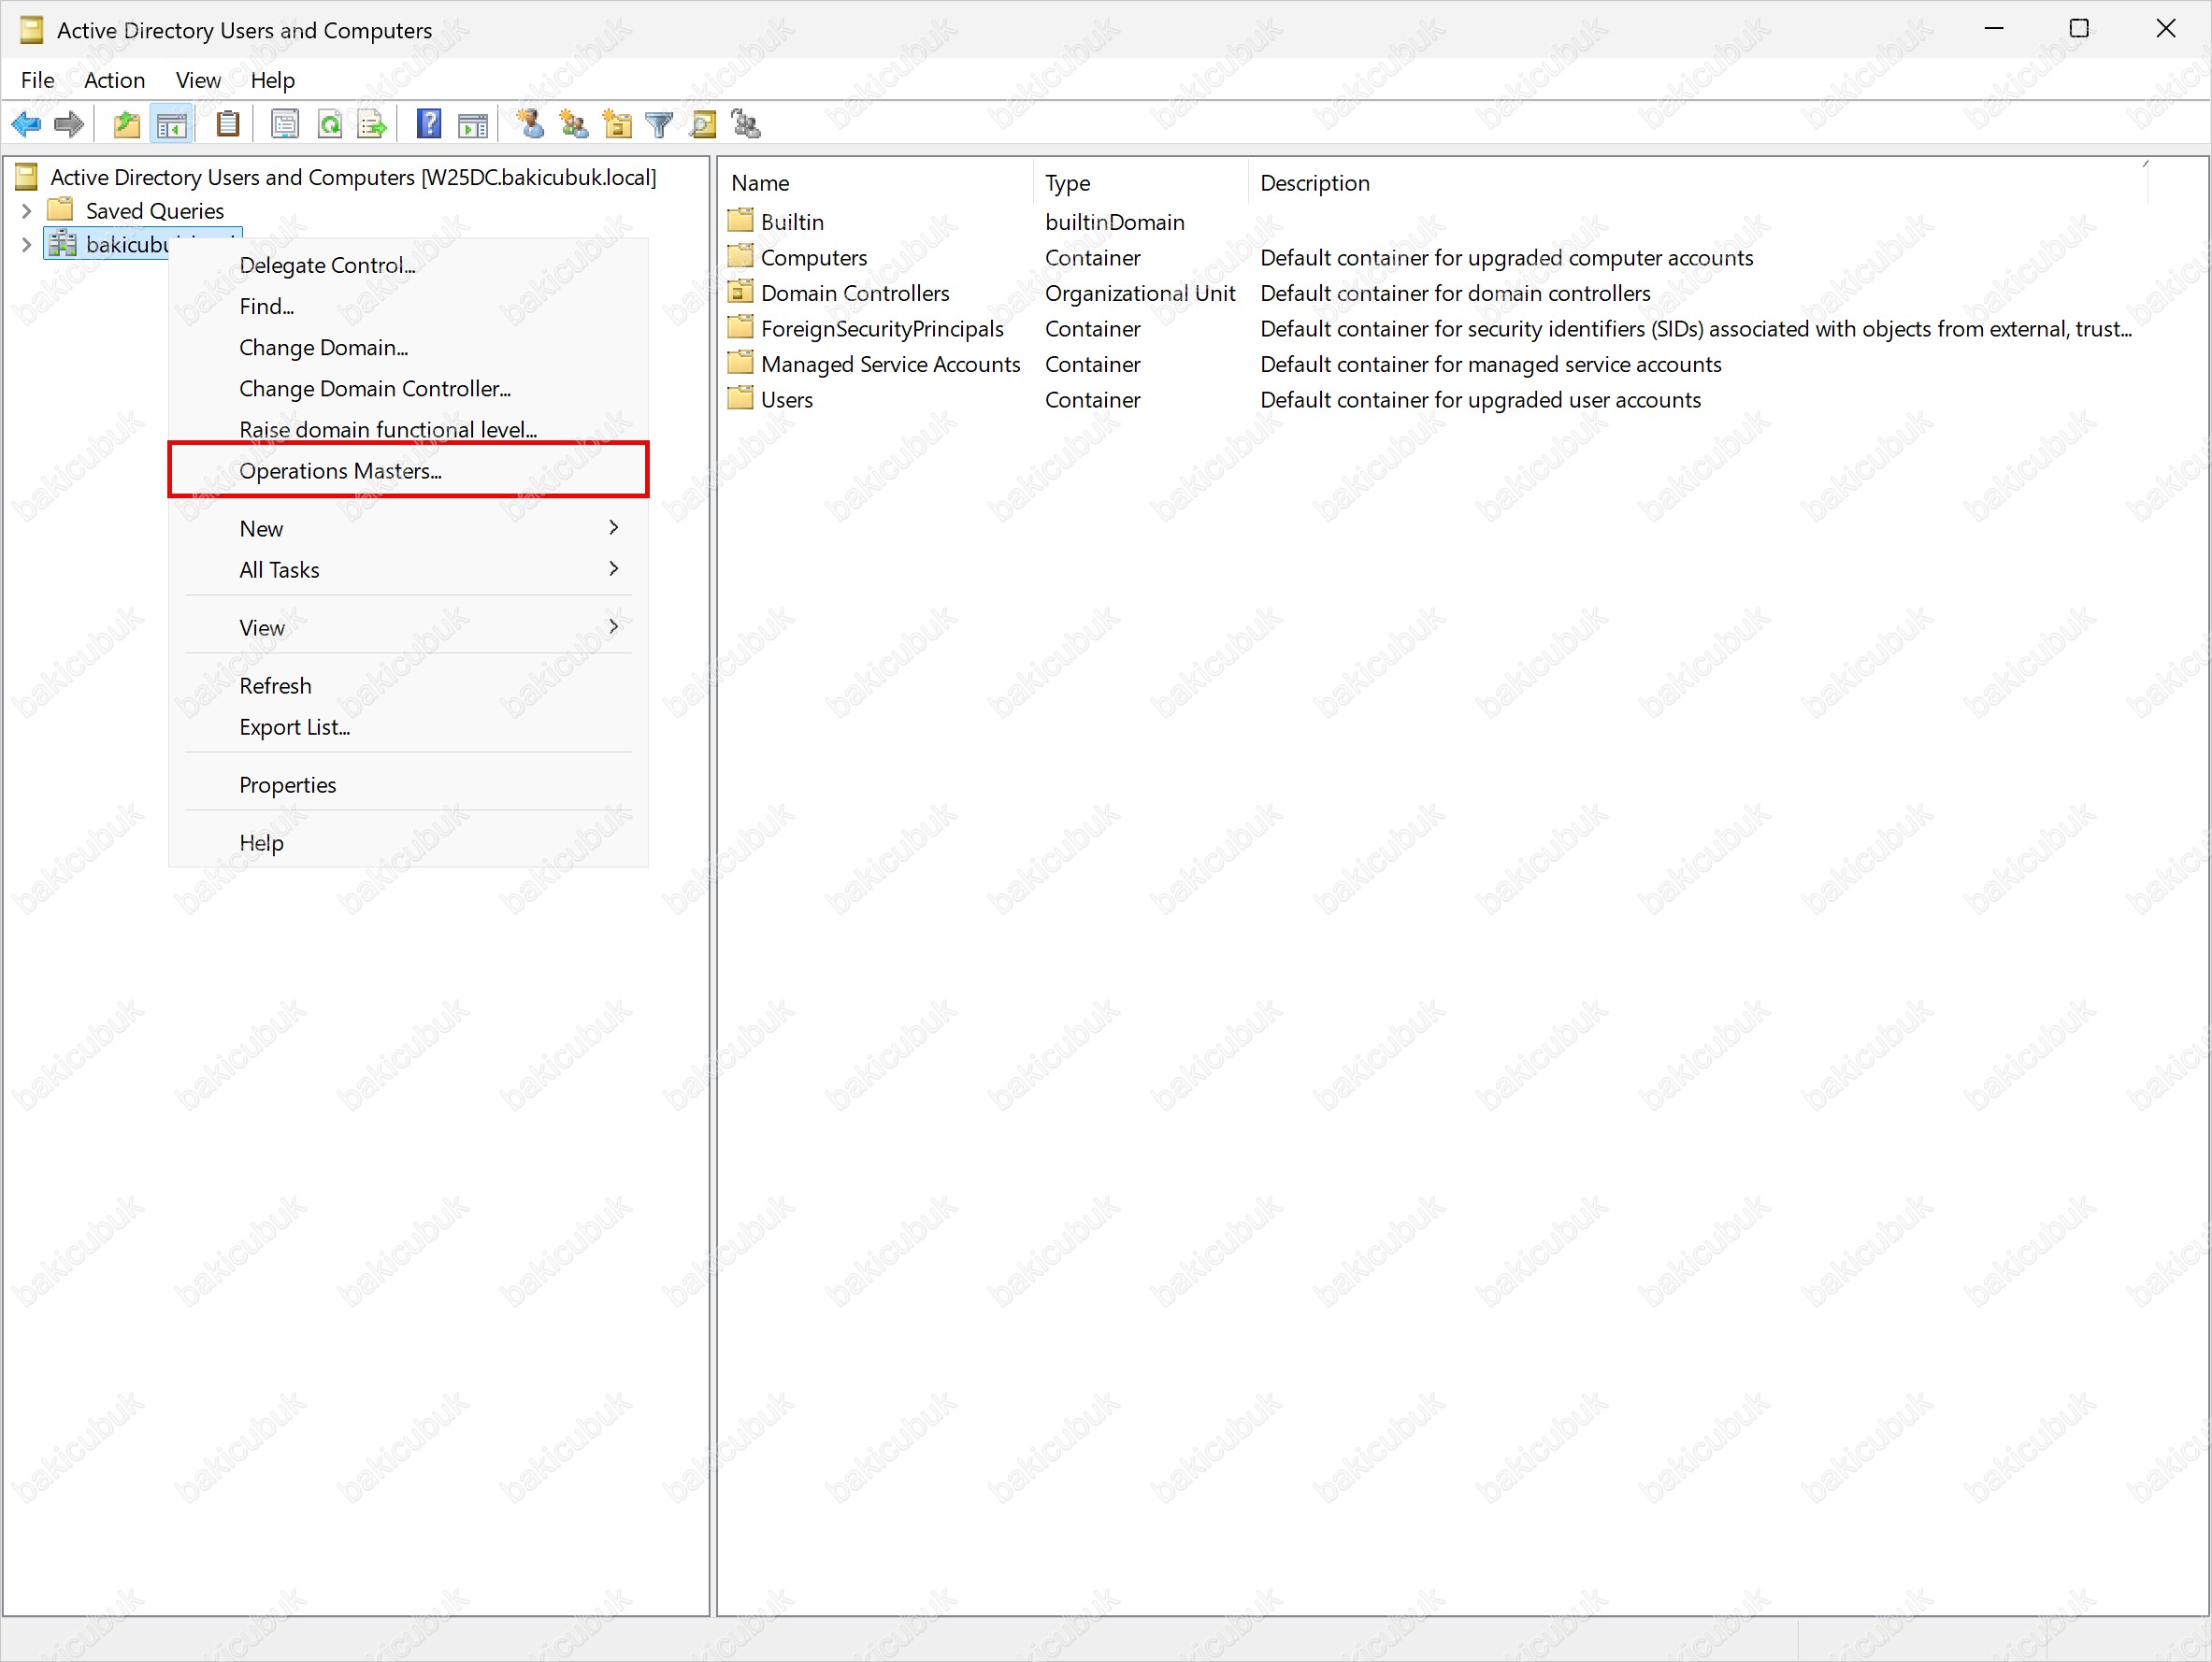Click the Saved Queries folder icon
Image resolution: width=2212 pixels, height=1662 pixels.
click(x=61, y=210)
